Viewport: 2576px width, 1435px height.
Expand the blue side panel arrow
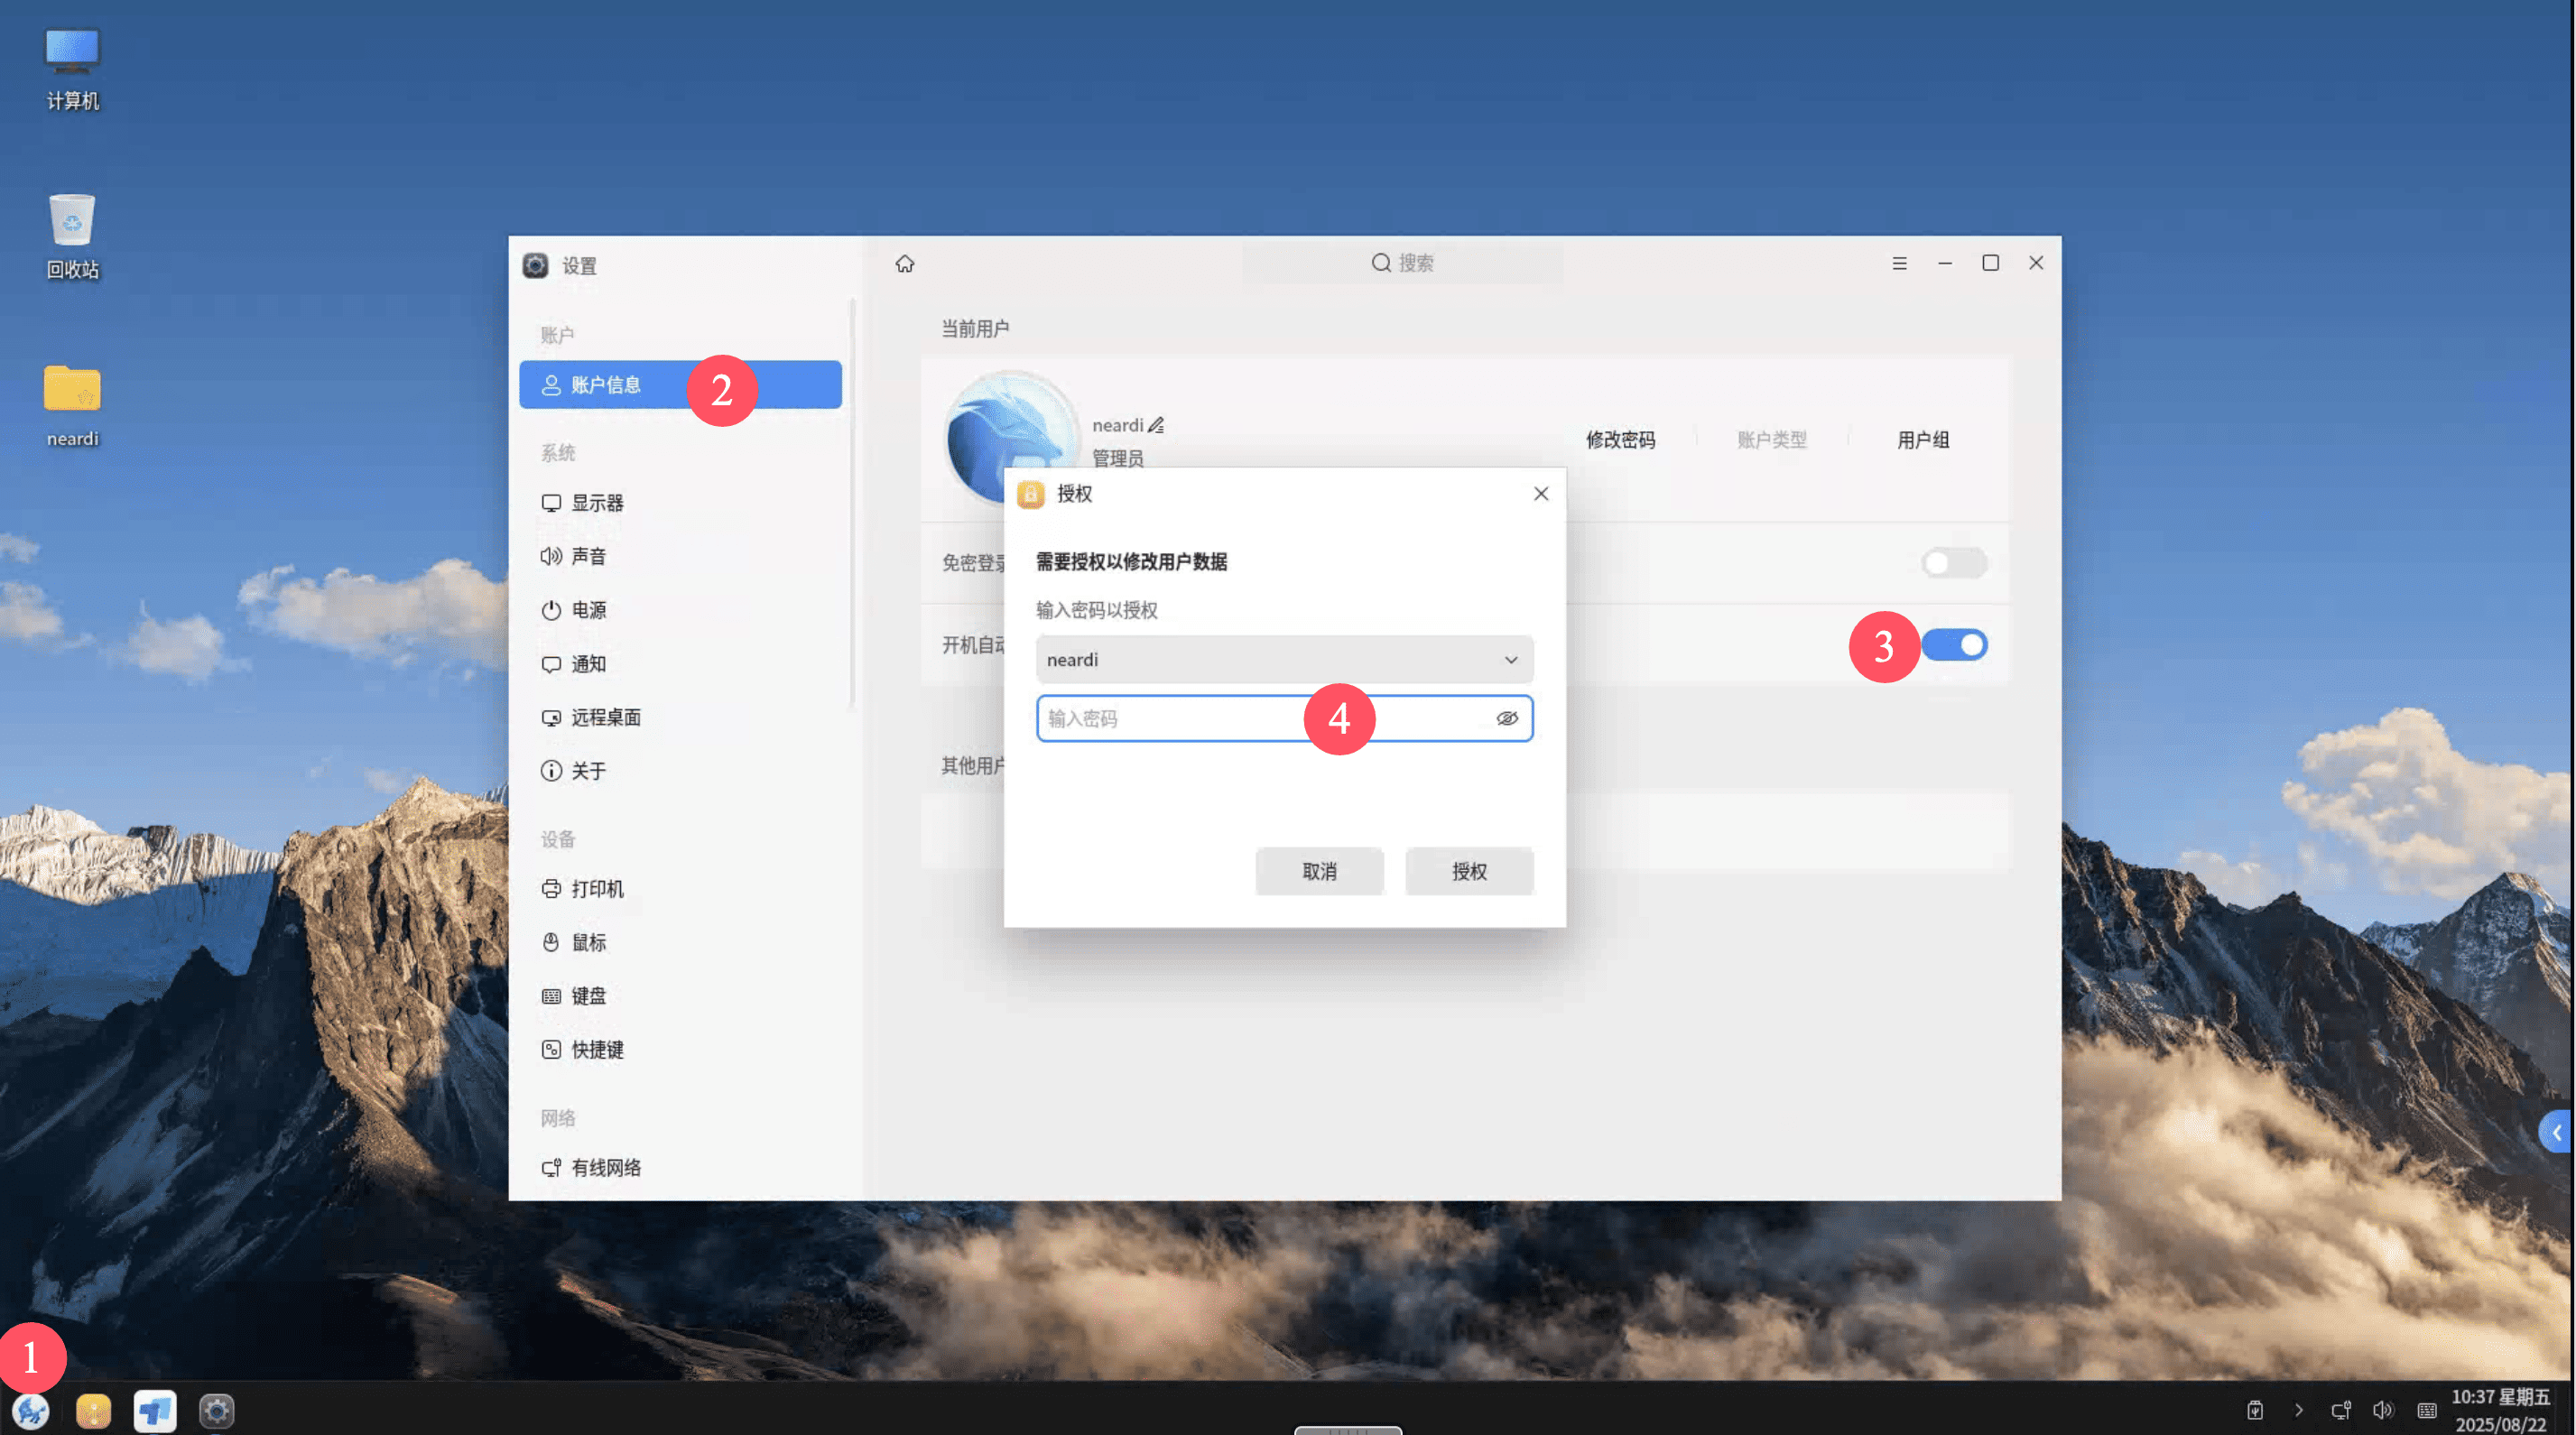click(2557, 1132)
